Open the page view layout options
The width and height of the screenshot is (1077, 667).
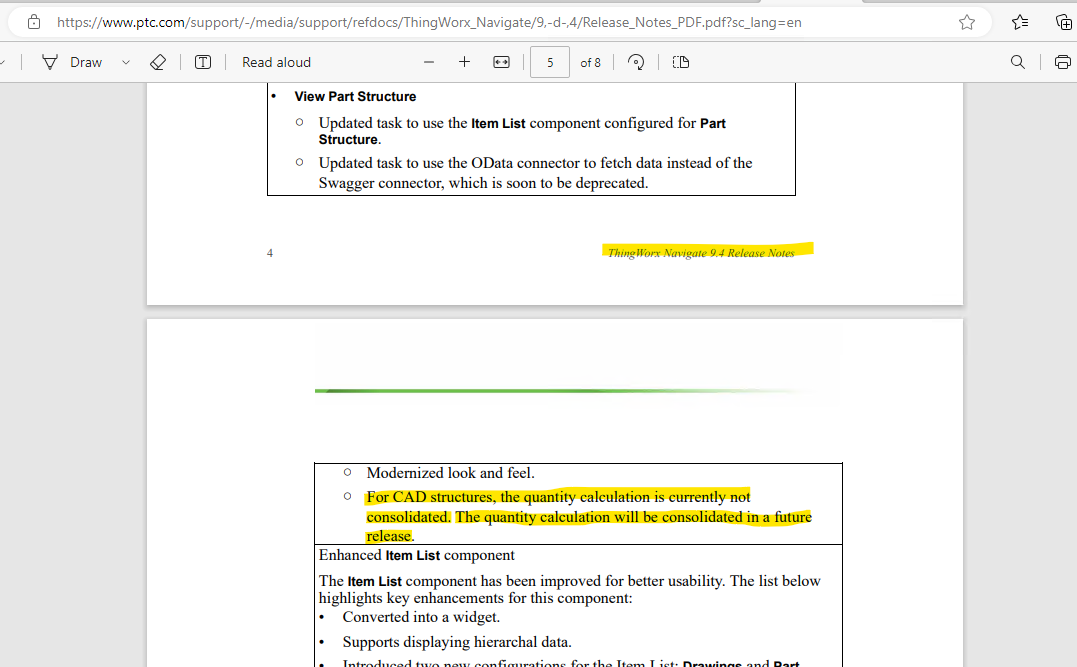pyautogui.click(x=680, y=62)
